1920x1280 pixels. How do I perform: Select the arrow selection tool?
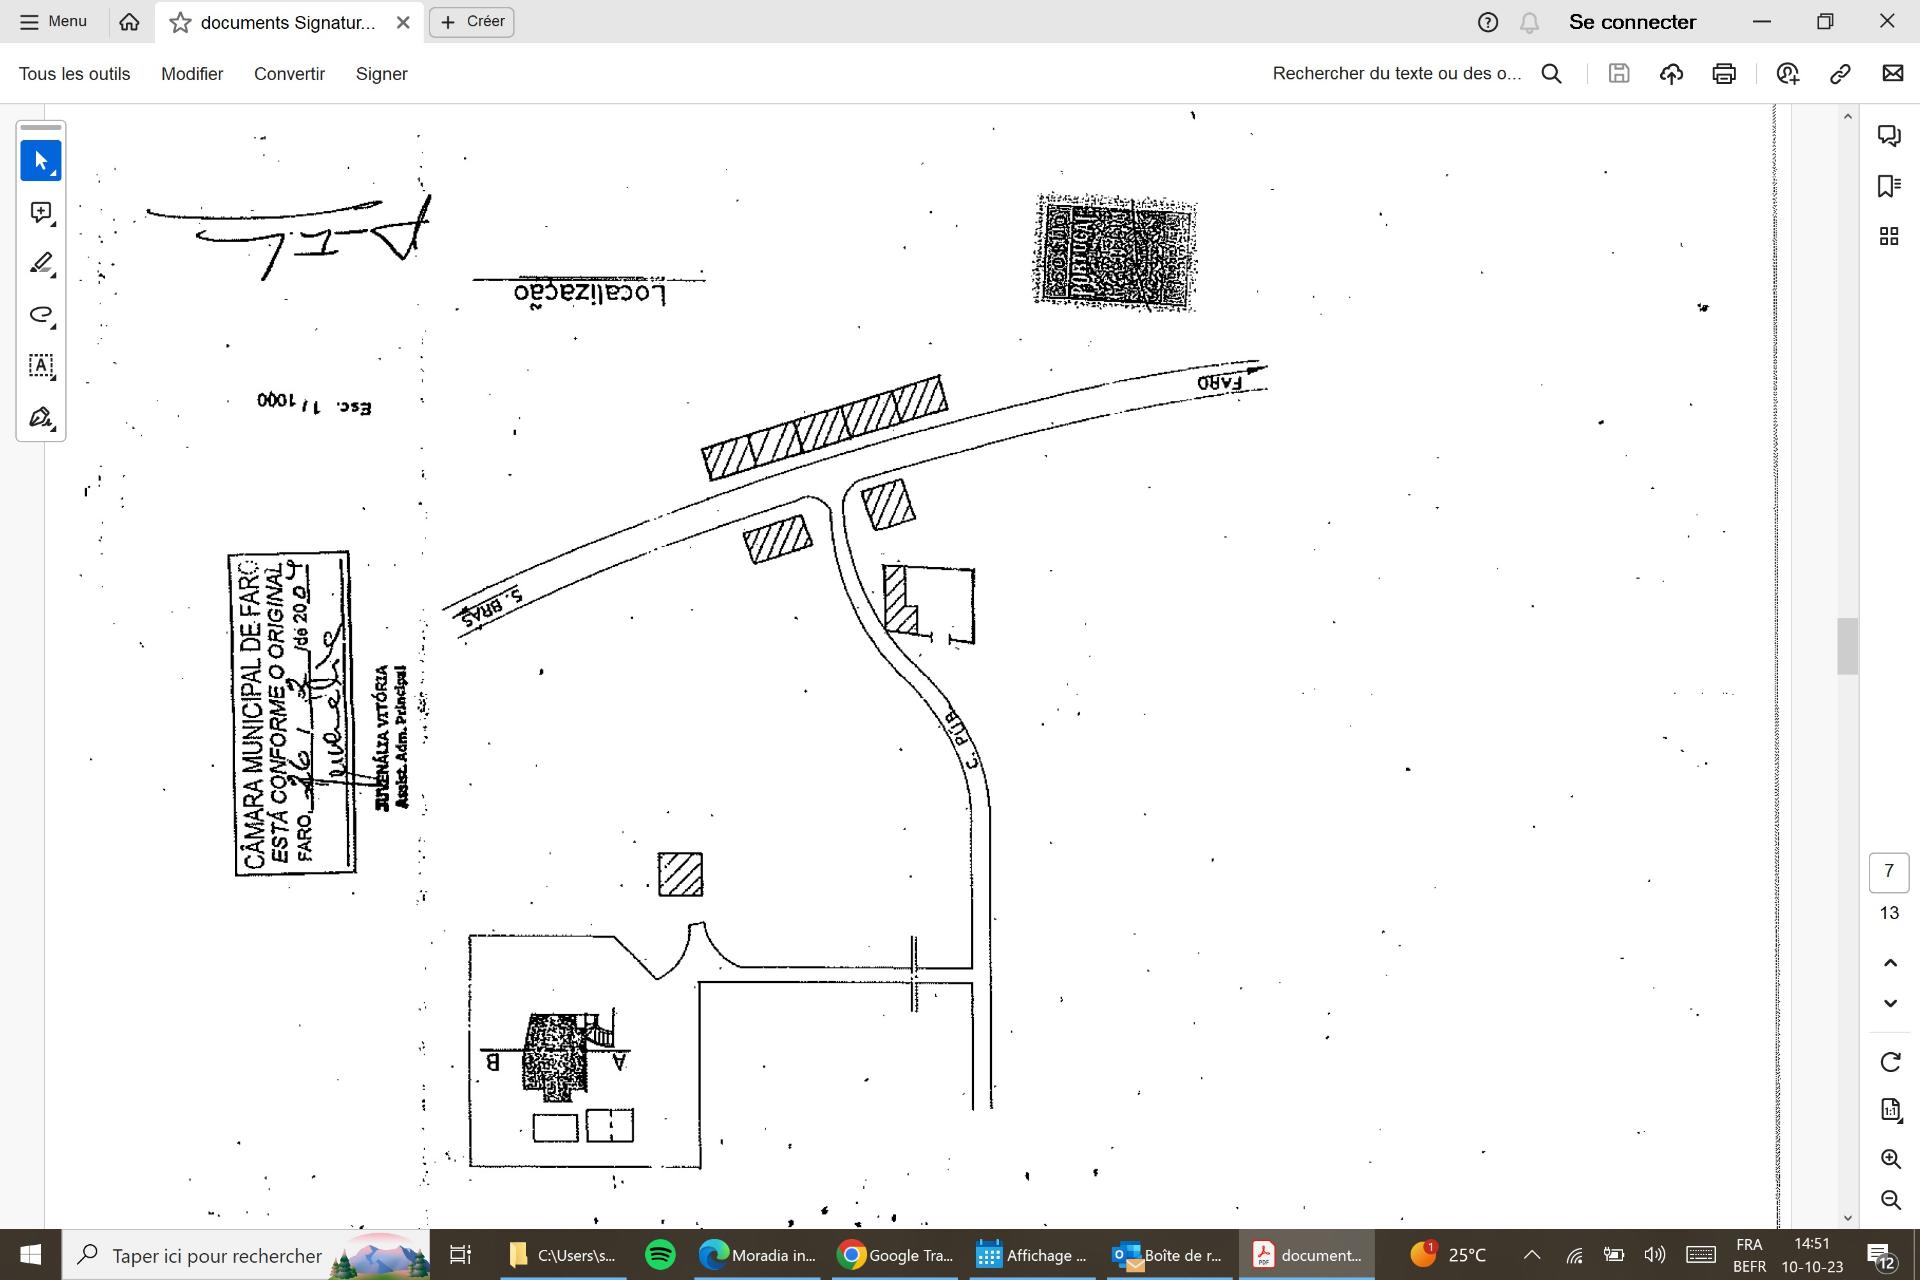pos(41,161)
